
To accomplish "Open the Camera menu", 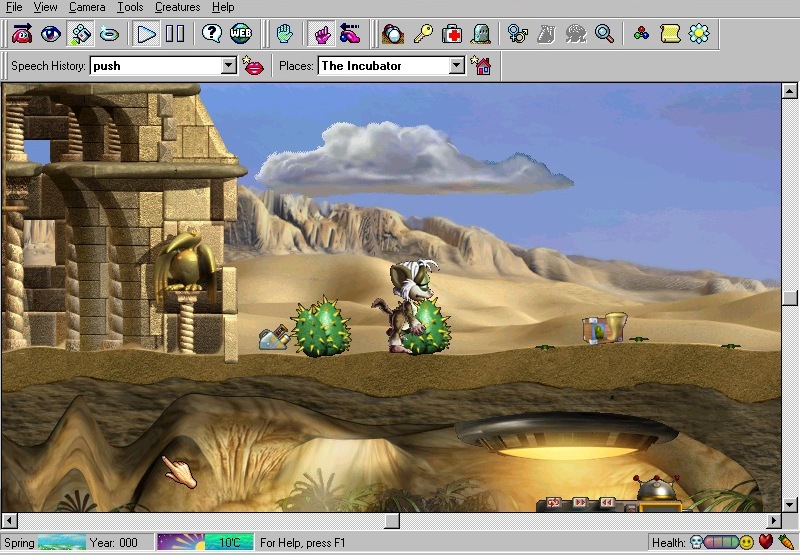I will coord(87,7).
